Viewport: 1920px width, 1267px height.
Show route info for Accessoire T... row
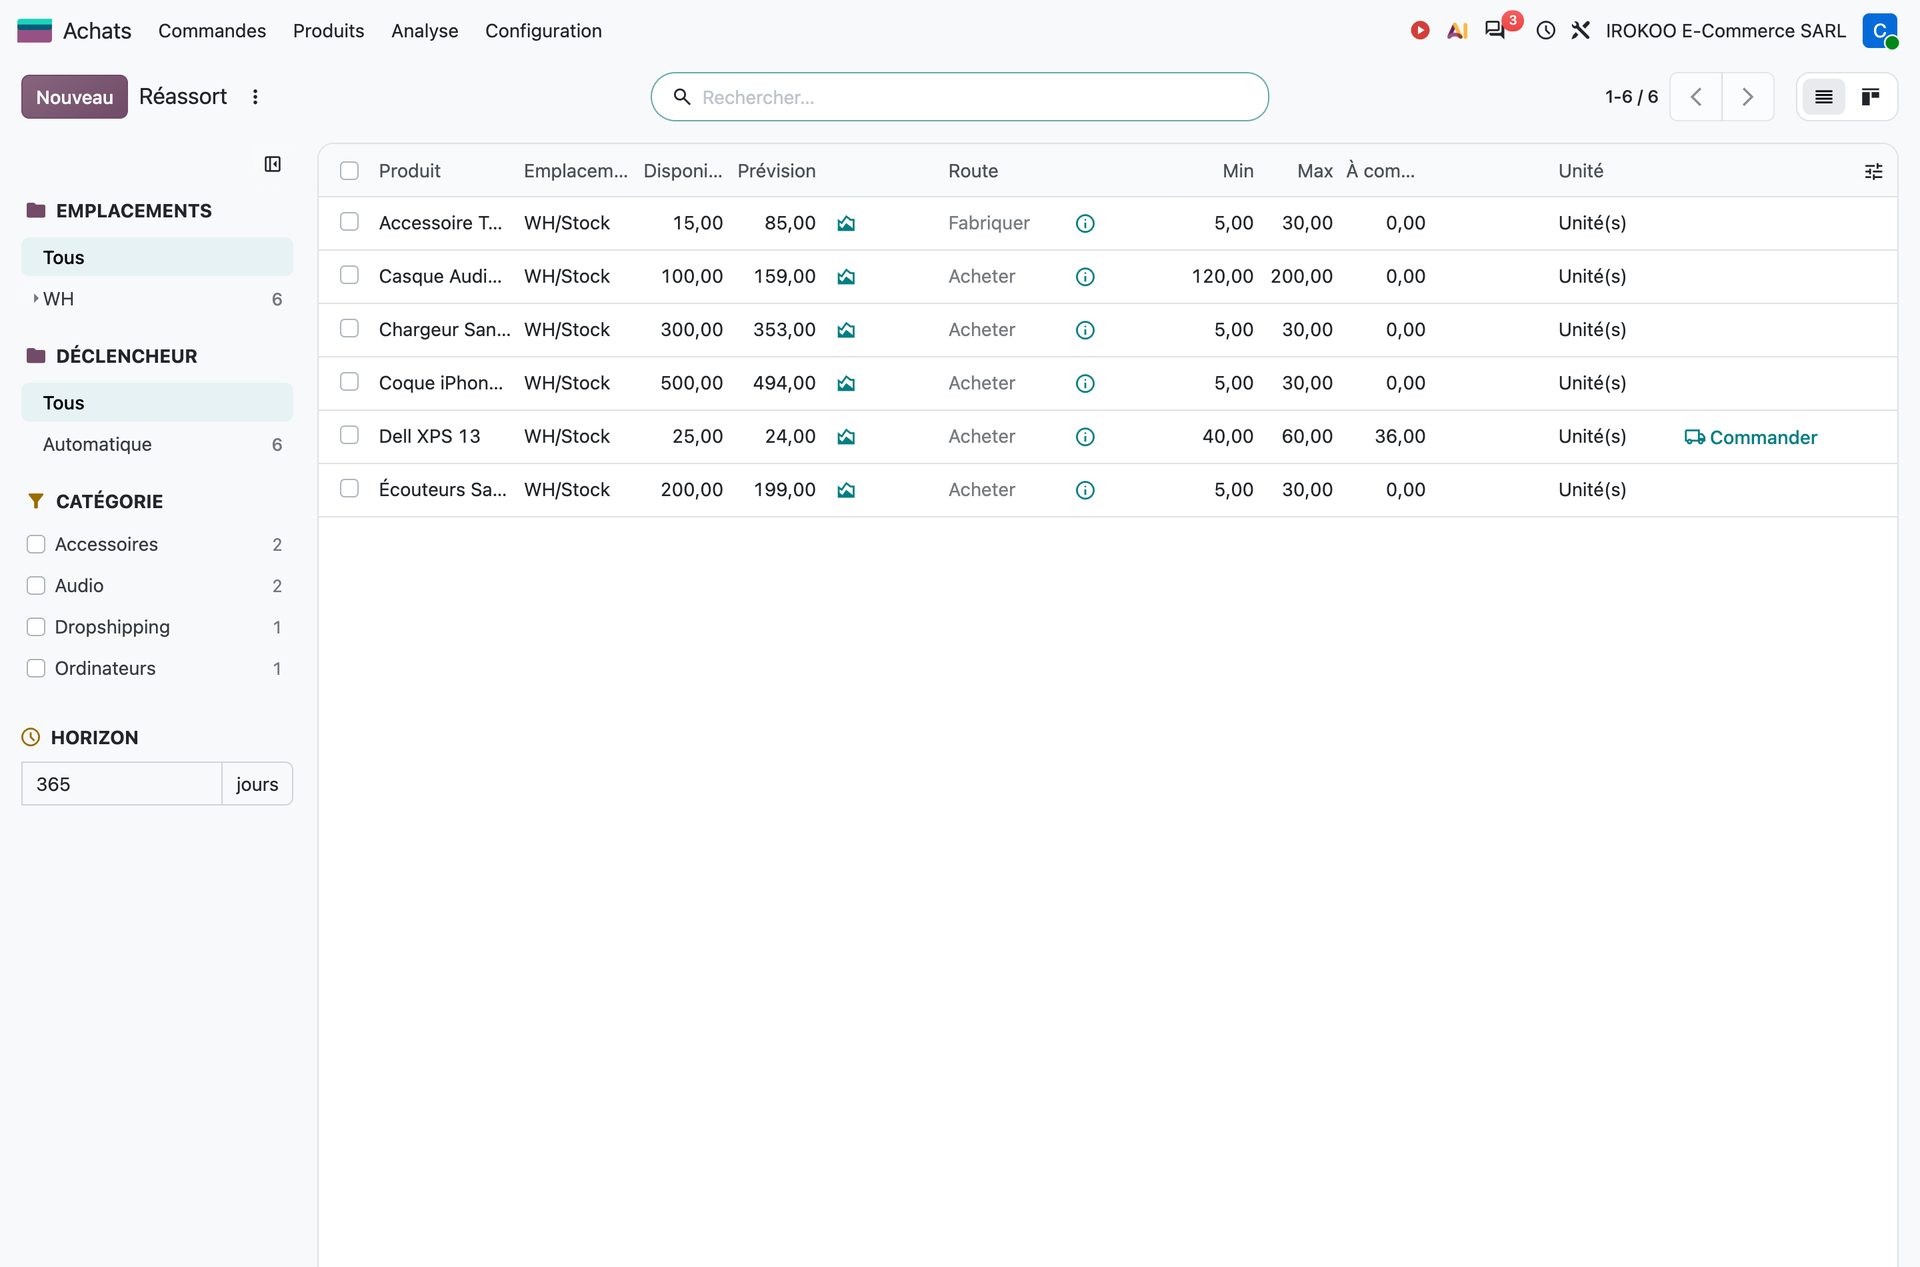[1085, 223]
